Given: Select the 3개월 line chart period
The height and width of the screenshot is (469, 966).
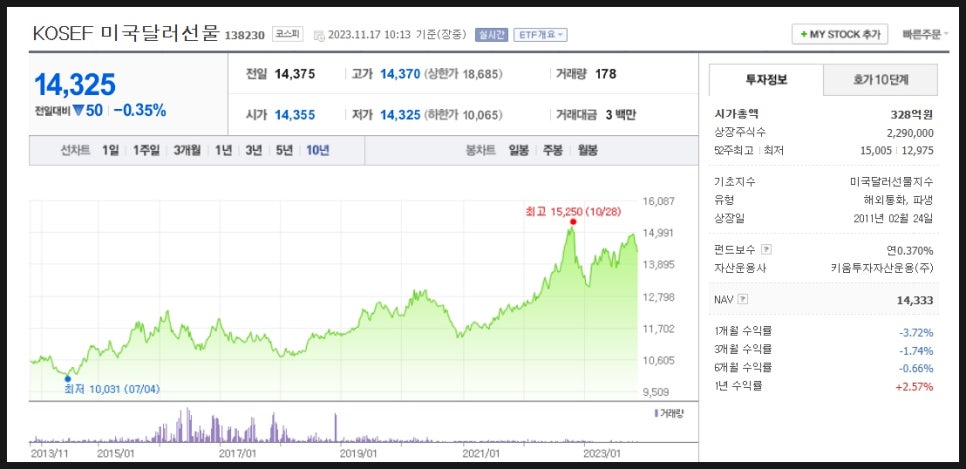Looking at the screenshot, I should (187, 150).
